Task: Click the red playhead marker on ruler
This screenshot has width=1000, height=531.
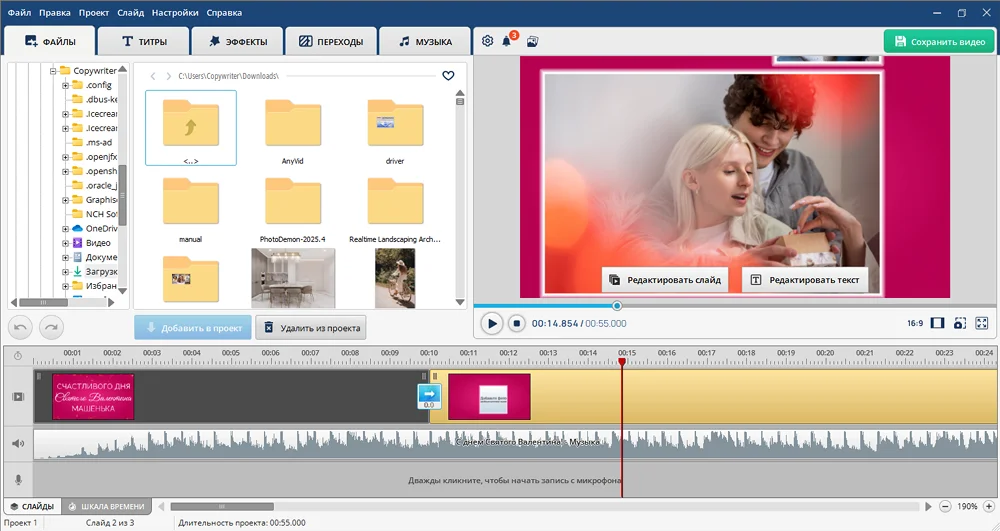Action: tap(622, 361)
